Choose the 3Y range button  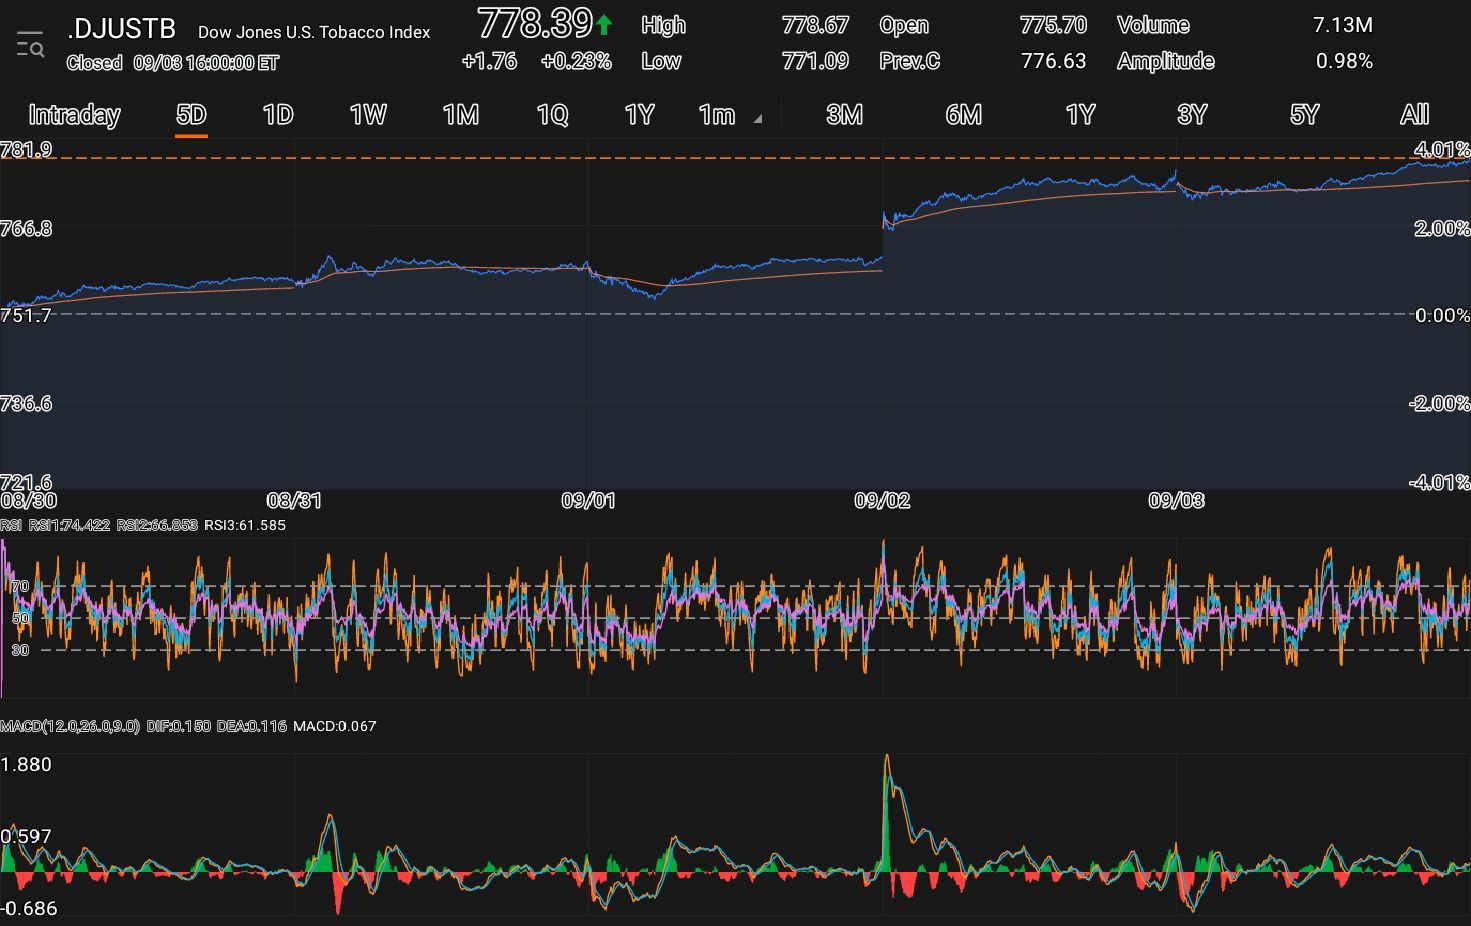tap(1192, 115)
